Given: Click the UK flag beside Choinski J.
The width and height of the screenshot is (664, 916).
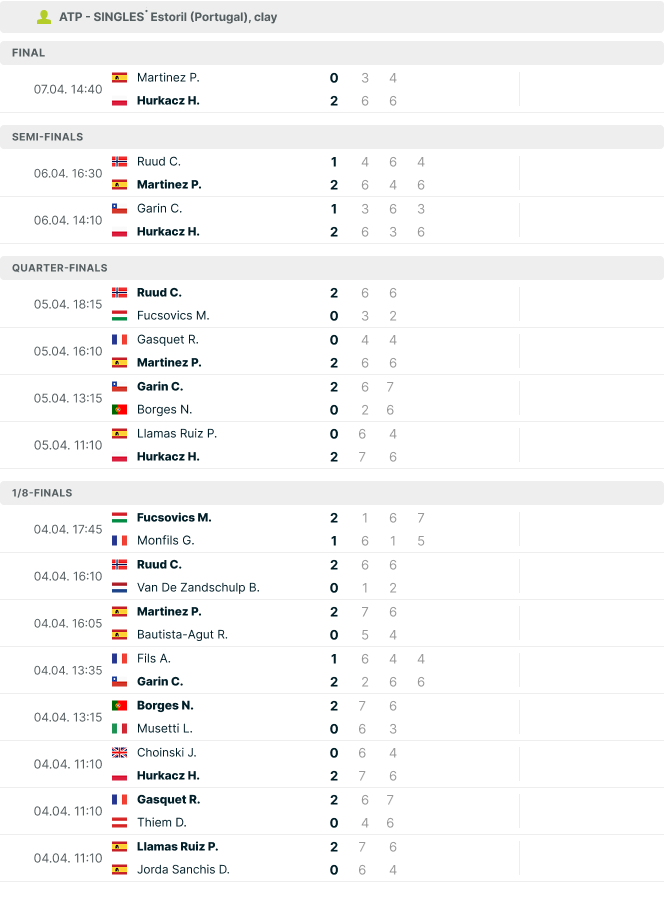Looking at the screenshot, I should [120, 752].
